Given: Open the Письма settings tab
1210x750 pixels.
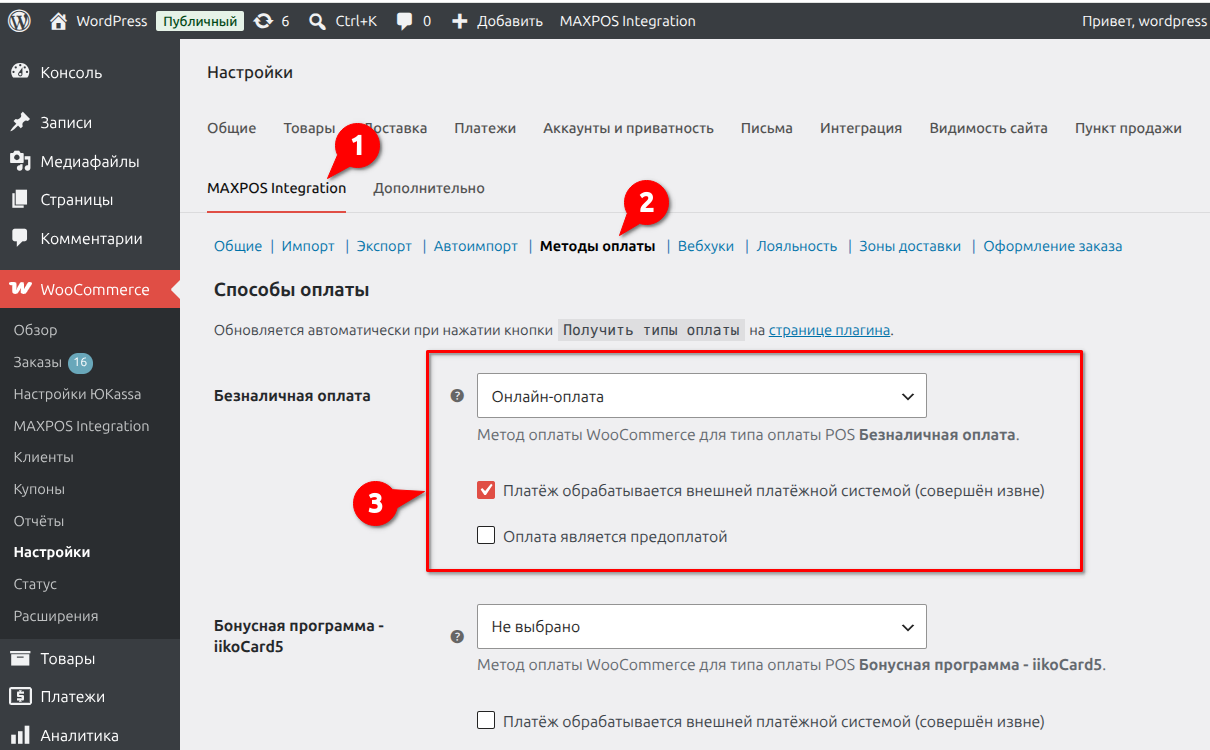Looking at the screenshot, I should pos(767,128).
